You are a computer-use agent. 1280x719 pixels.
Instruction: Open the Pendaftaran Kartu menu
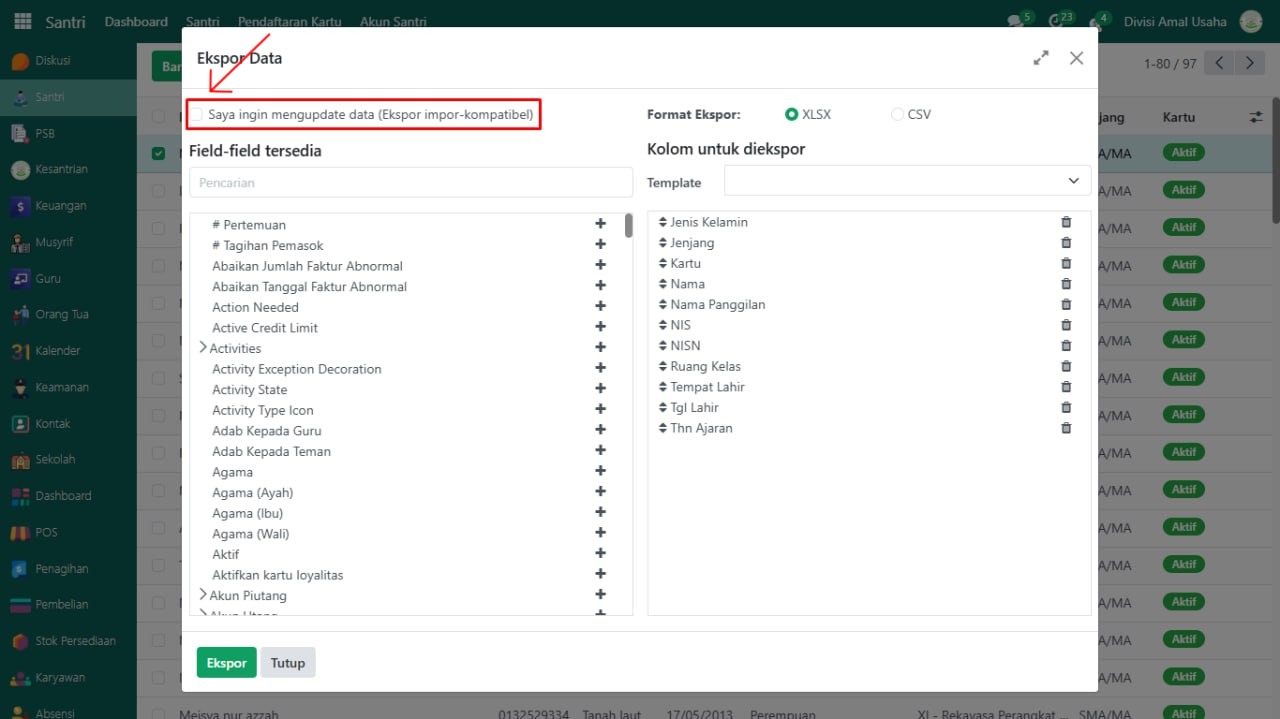(289, 22)
